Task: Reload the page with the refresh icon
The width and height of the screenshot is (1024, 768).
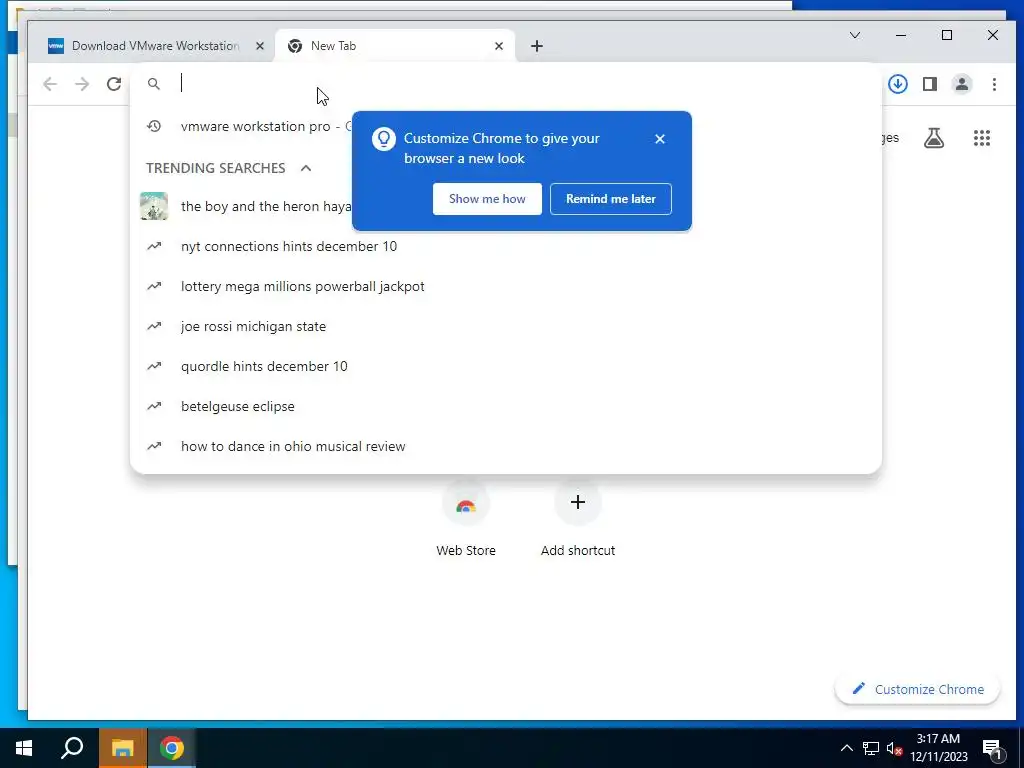Action: (114, 84)
